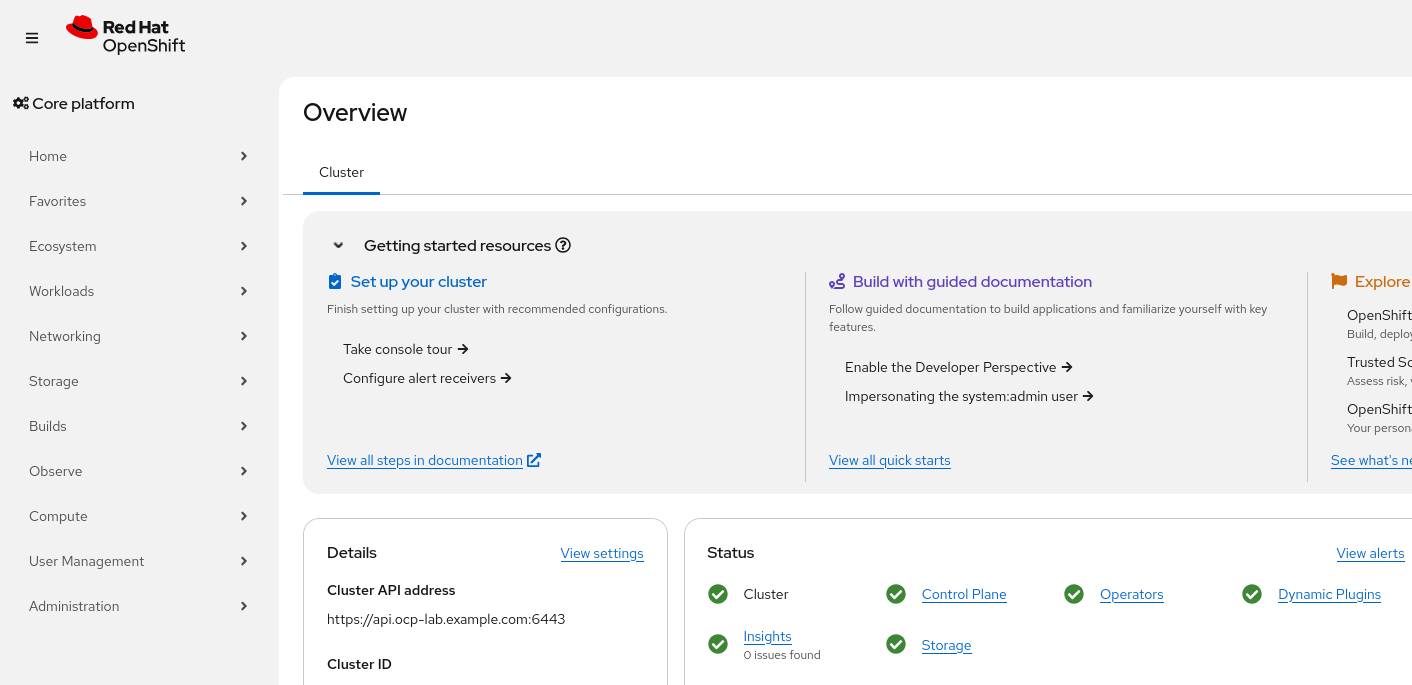Click the arrow icon after Configure alert receivers
Viewport: 1412px width, 685px height.
(506, 378)
